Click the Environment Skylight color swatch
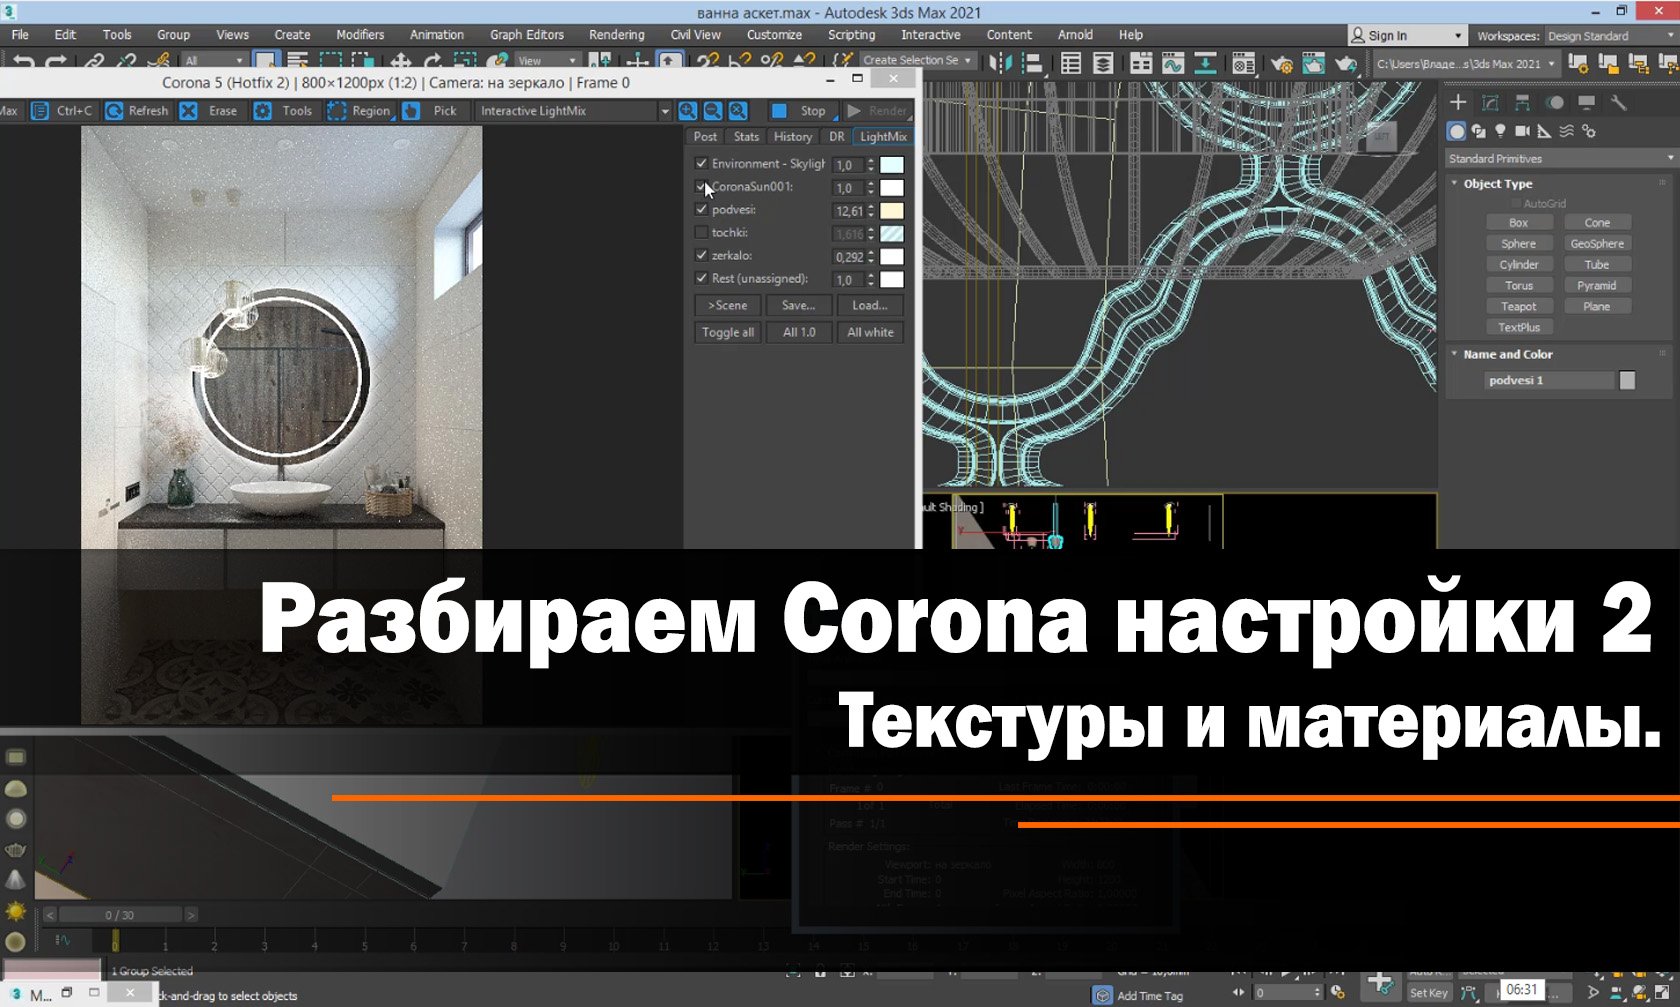The width and height of the screenshot is (1680, 1007). [x=891, y=165]
